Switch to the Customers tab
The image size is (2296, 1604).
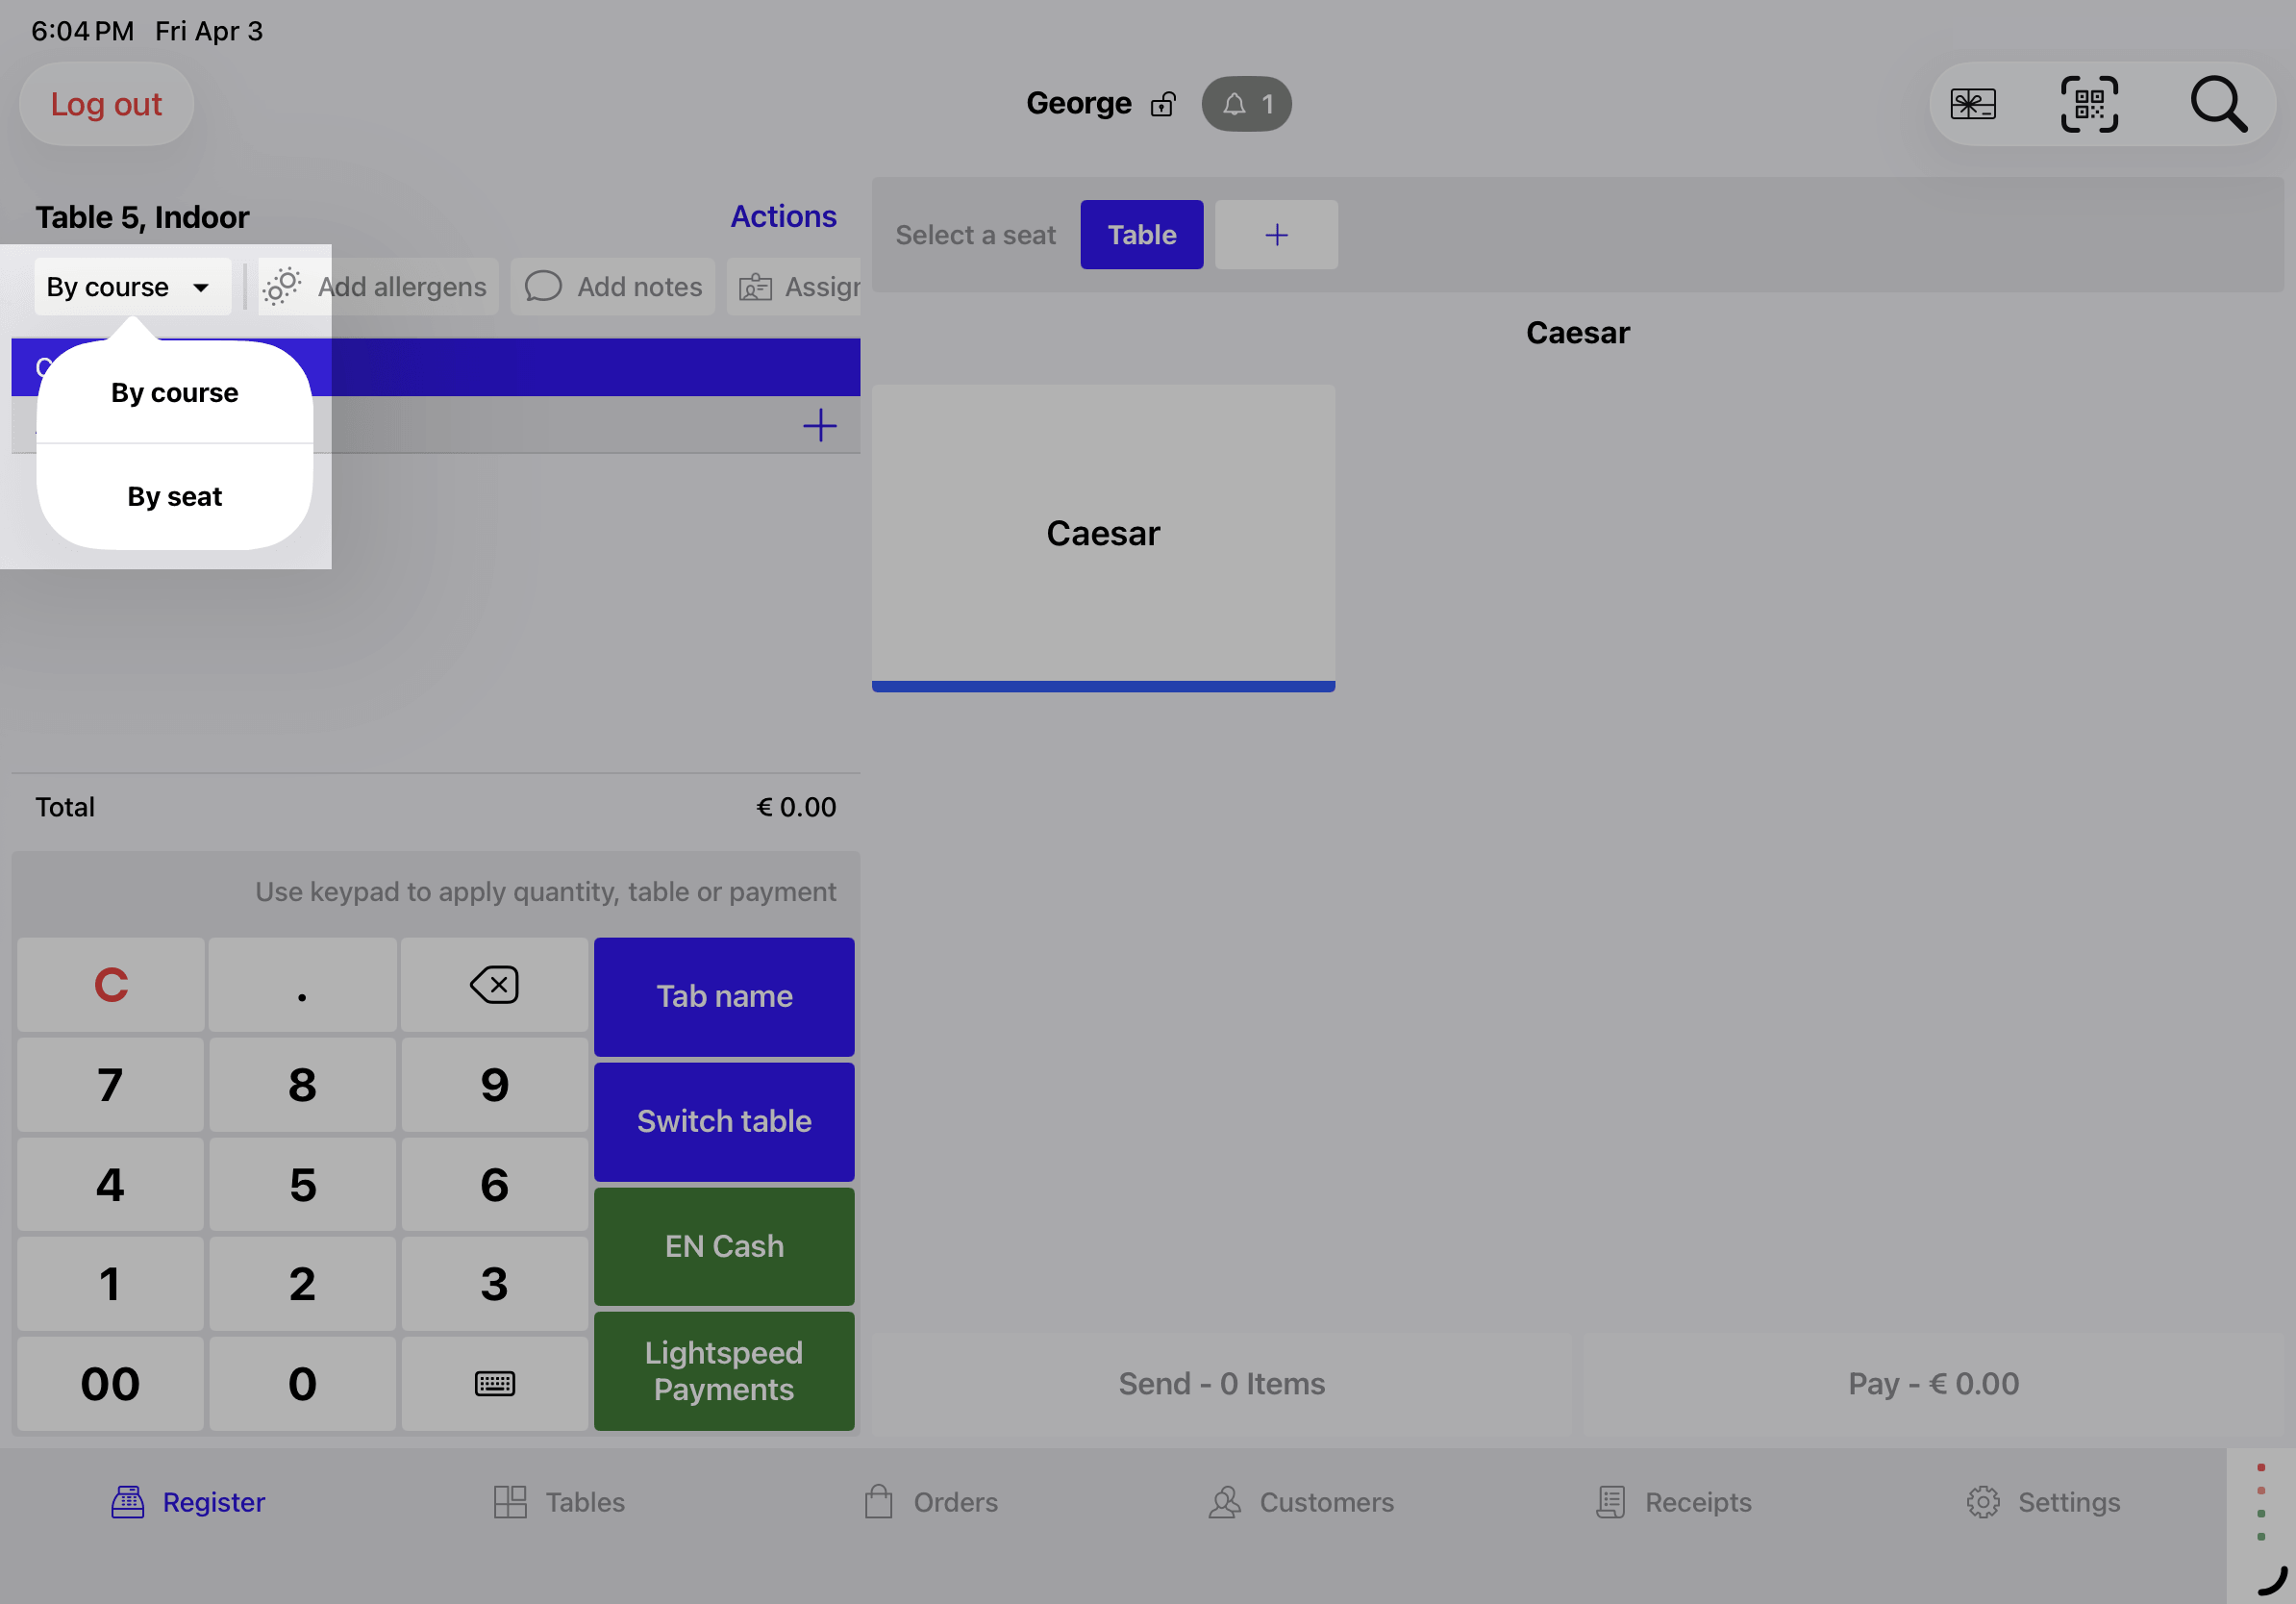click(1300, 1501)
